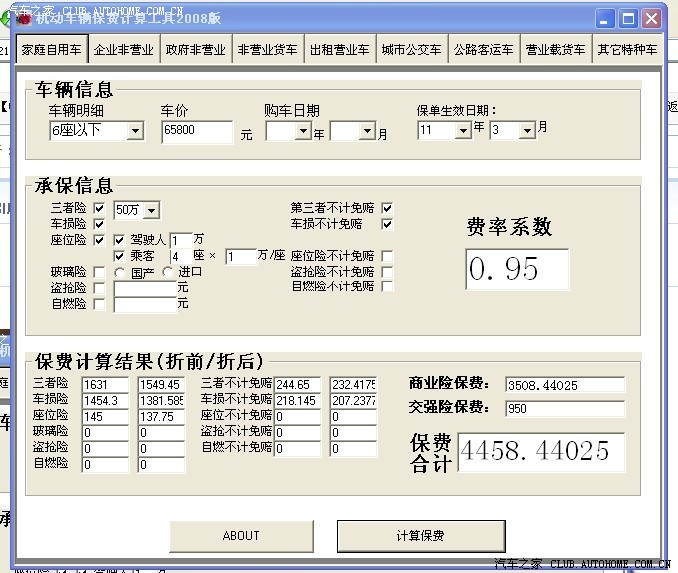The height and width of the screenshot is (573, 678).
Task: Maximize the insurance calculator window
Action: [x=628, y=19]
